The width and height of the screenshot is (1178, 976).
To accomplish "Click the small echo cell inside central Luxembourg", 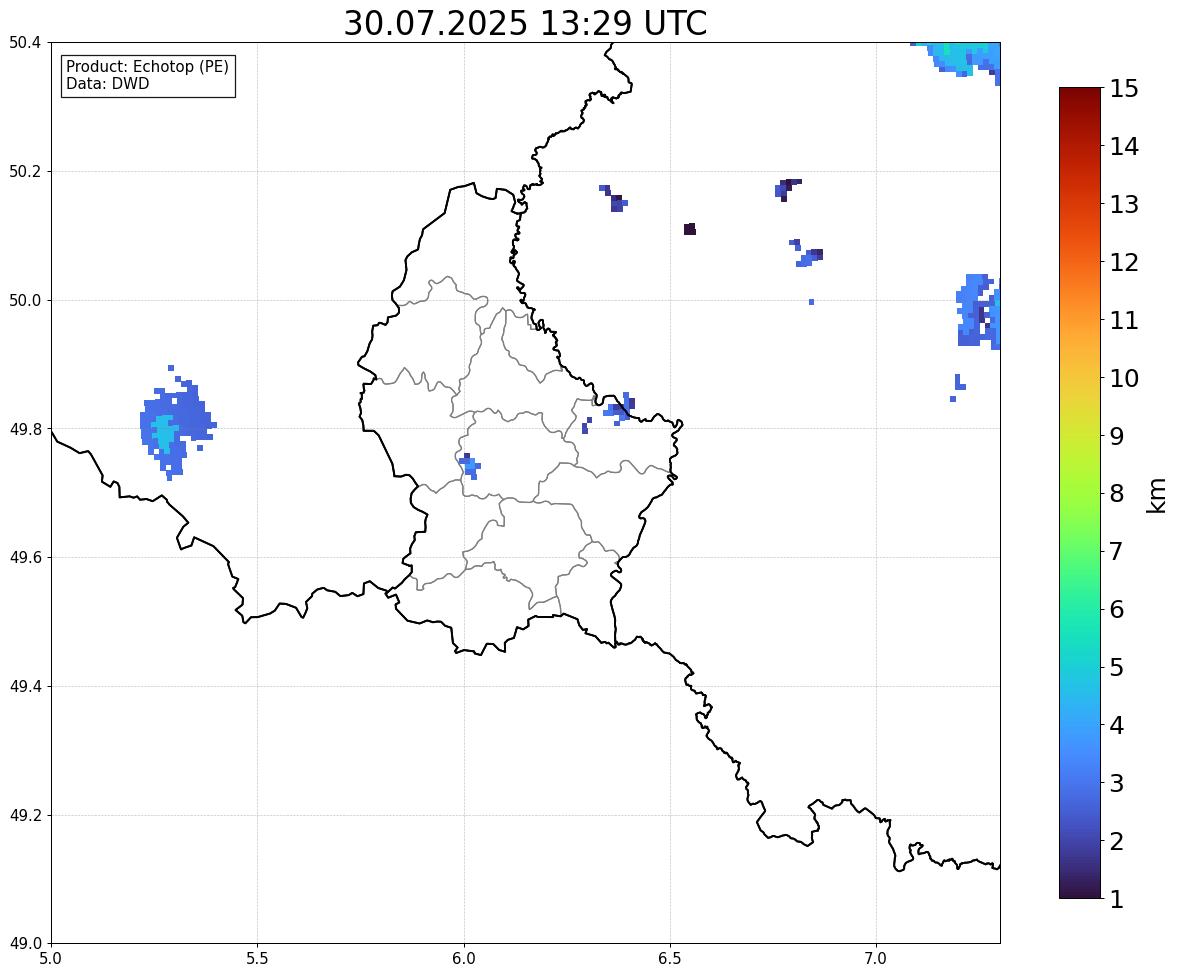I will coord(470,467).
